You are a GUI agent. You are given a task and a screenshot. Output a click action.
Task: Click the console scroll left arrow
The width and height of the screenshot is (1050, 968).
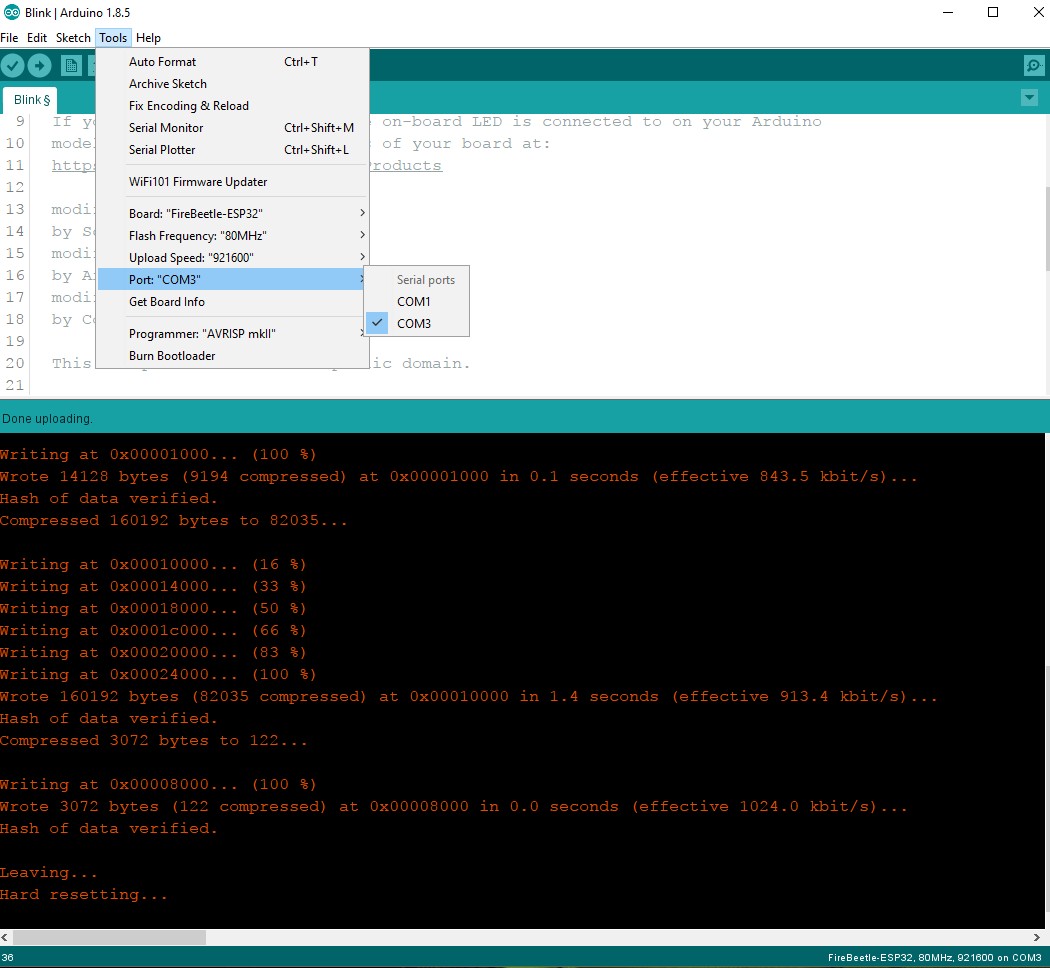point(5,937)
